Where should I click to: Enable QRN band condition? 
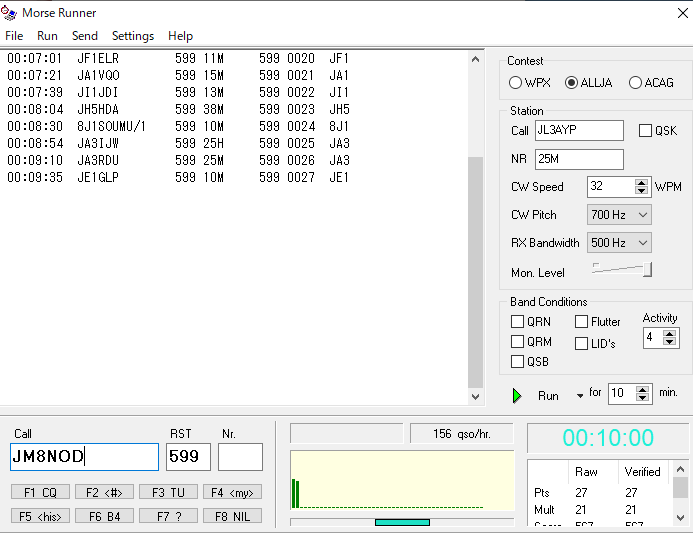[517, 322]
